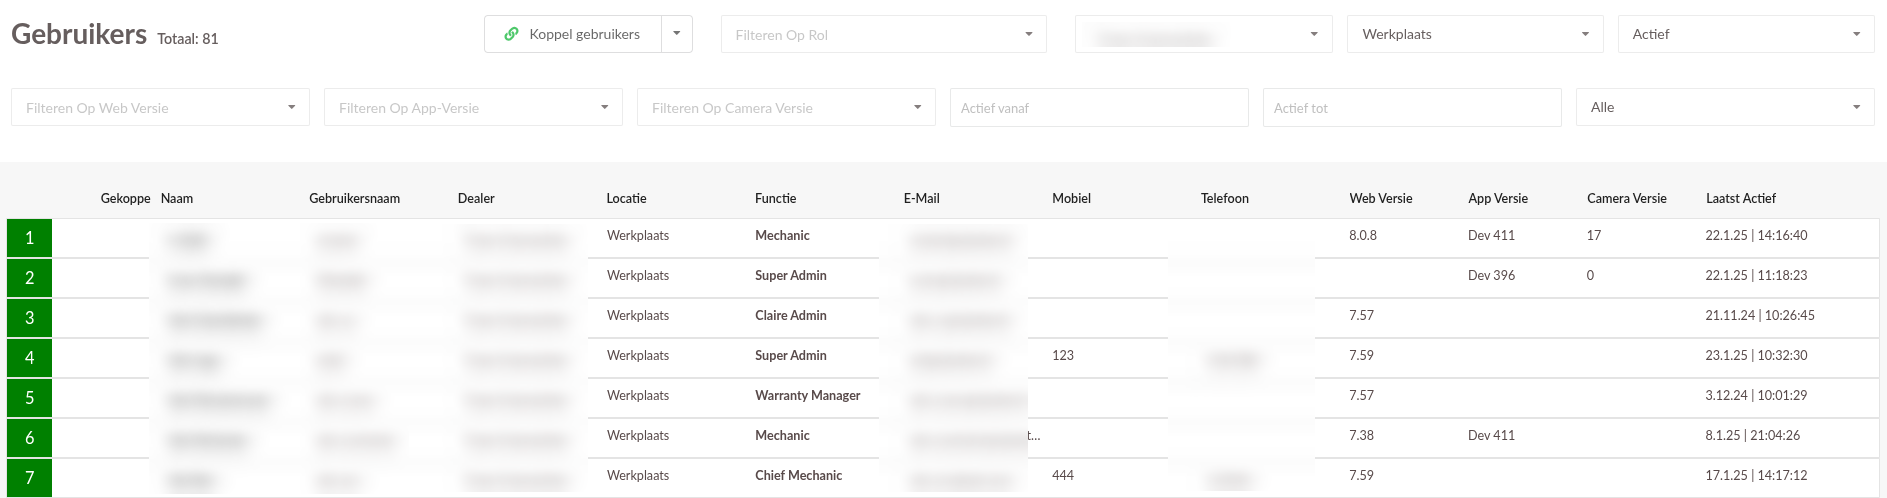Click the Web Versie column header
The height and width of the screenshot is (498, 1887).
[1381, 198]
